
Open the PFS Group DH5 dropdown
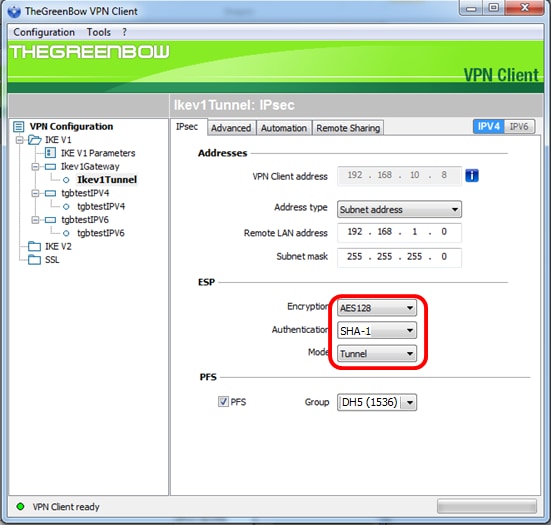377,402
